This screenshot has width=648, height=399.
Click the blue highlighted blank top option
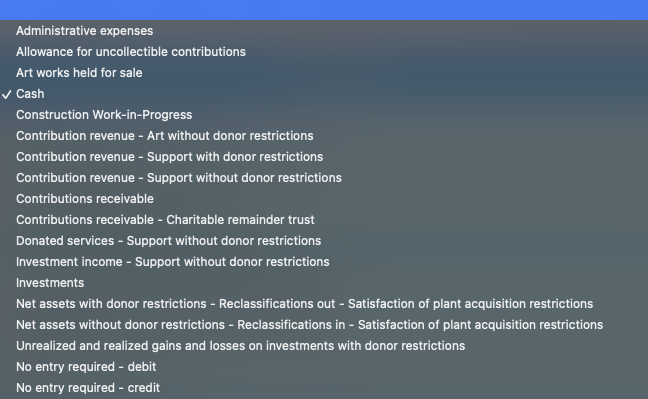(324, 10)
